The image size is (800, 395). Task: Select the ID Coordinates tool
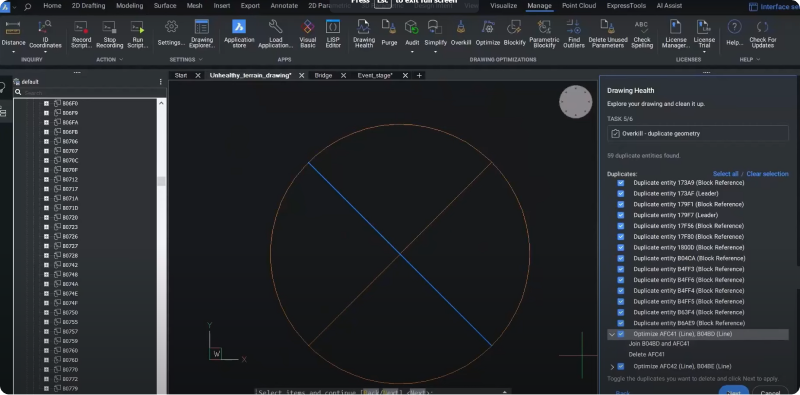click(45, 27)
